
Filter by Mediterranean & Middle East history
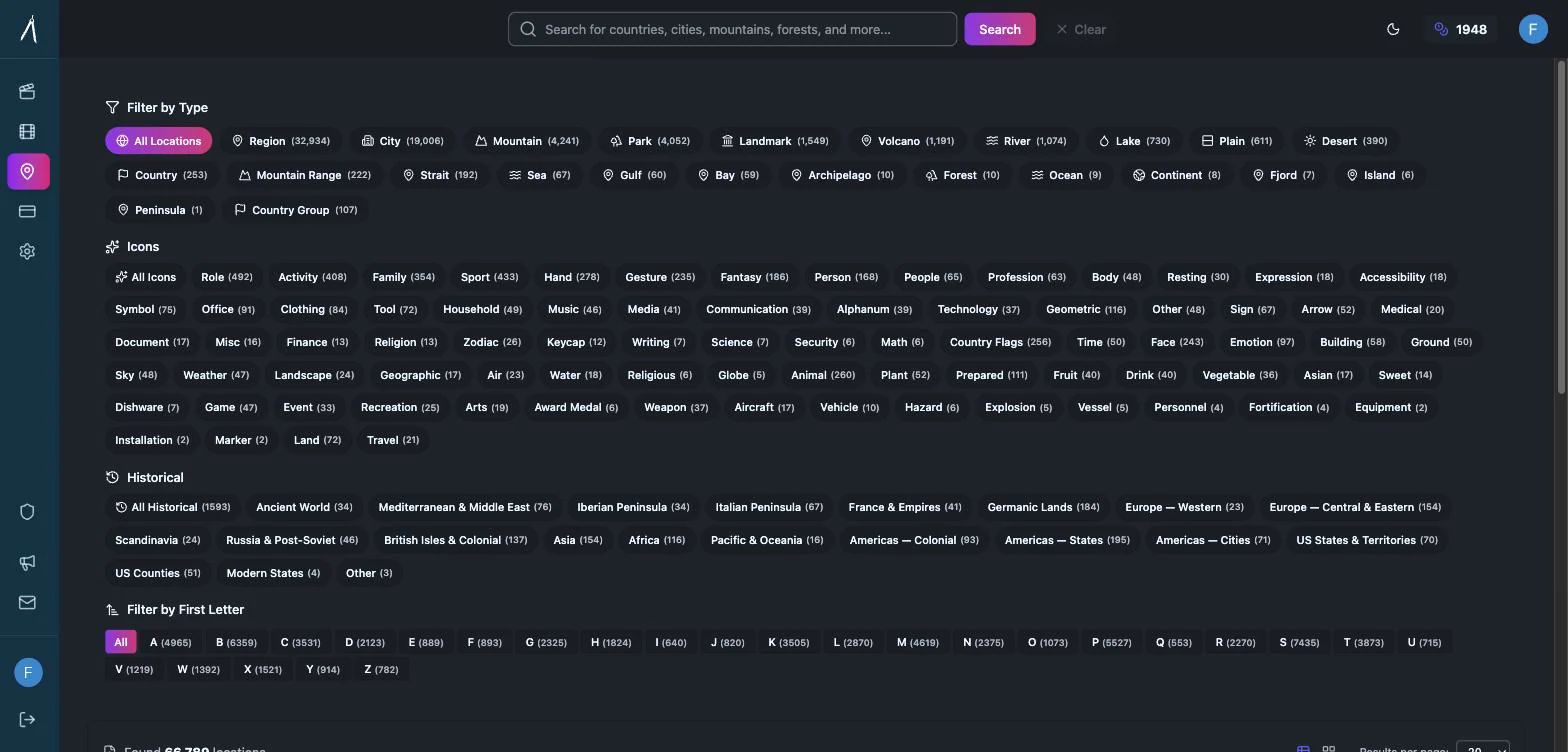coord(465,507)
